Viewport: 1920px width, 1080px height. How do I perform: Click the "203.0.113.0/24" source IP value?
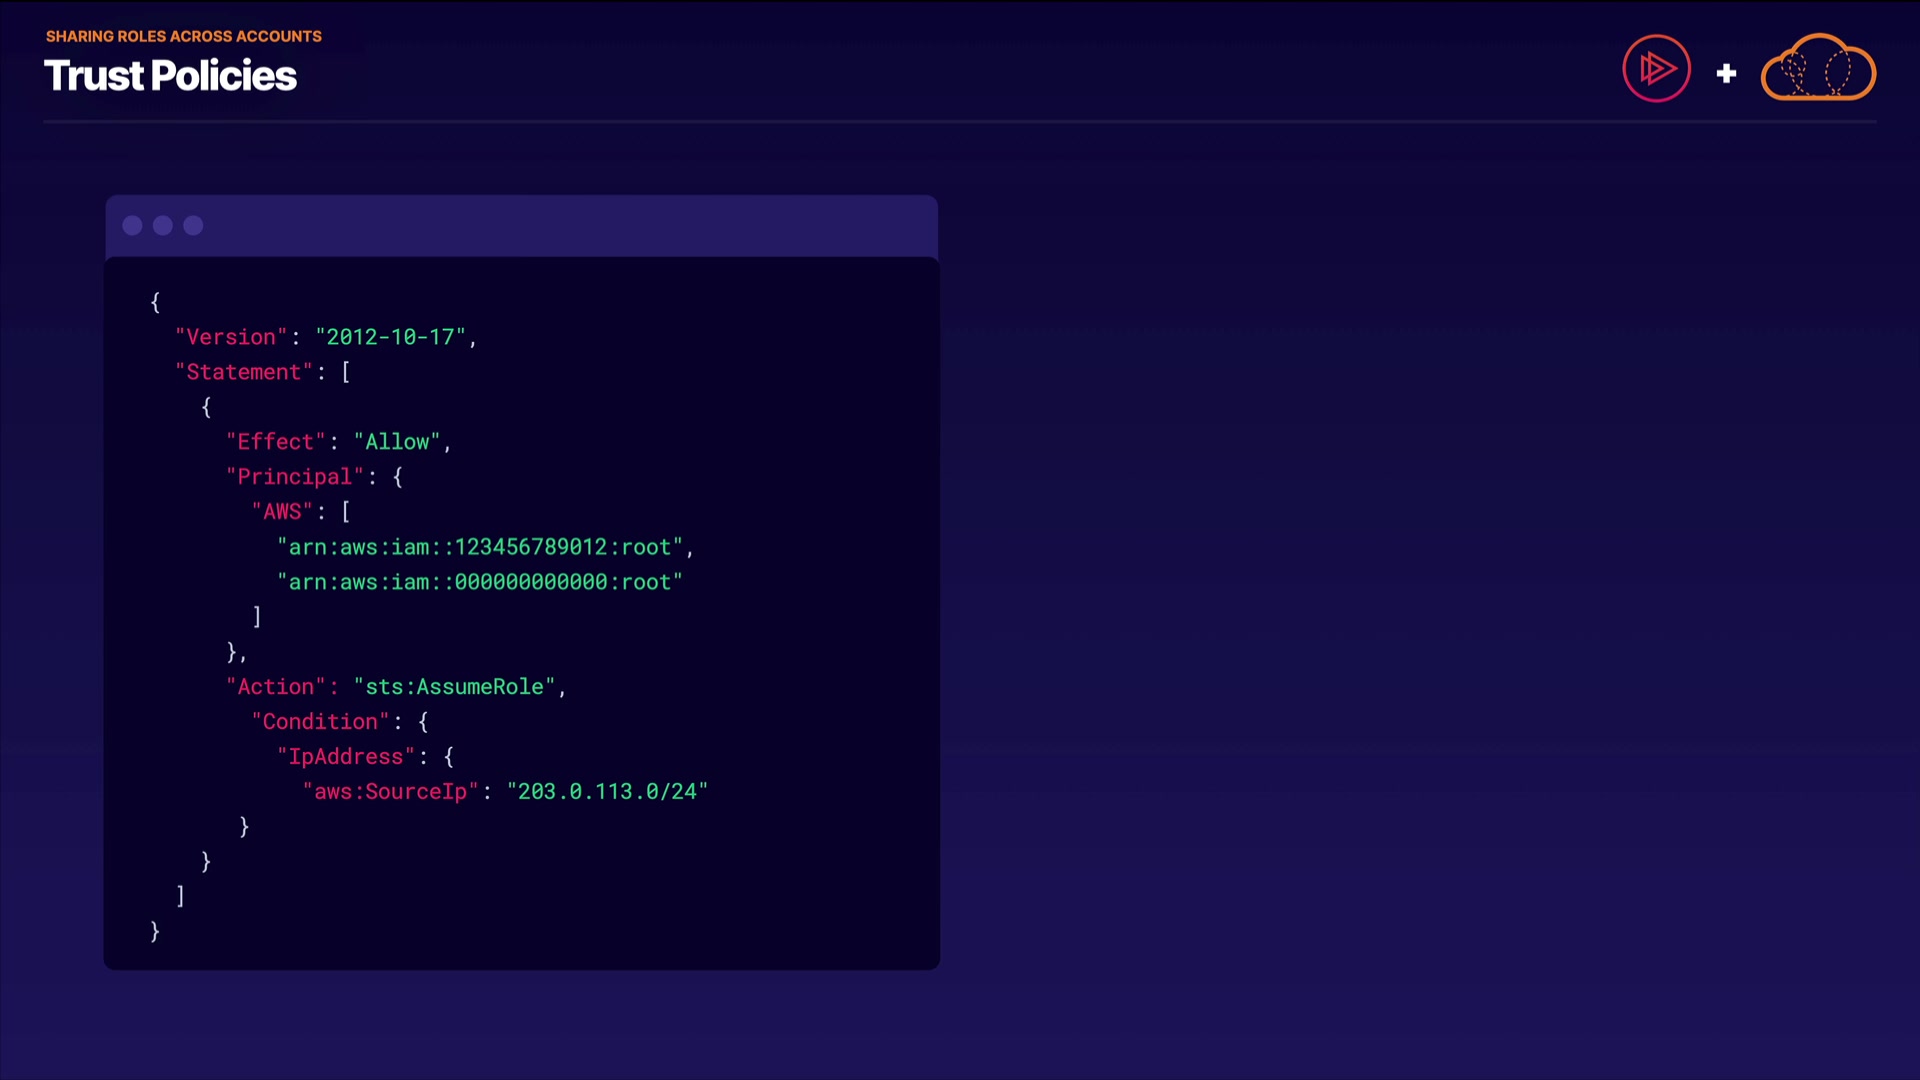tap(607, 792)
